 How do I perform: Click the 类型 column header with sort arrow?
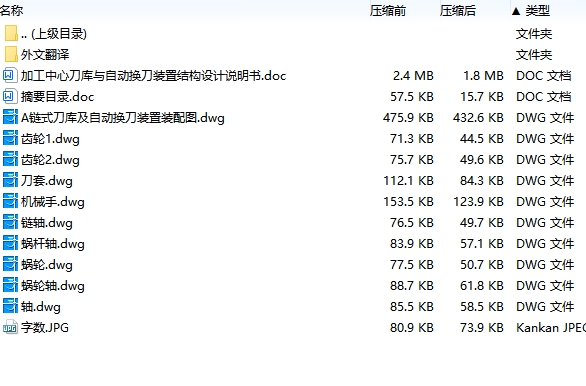[531, 10]
